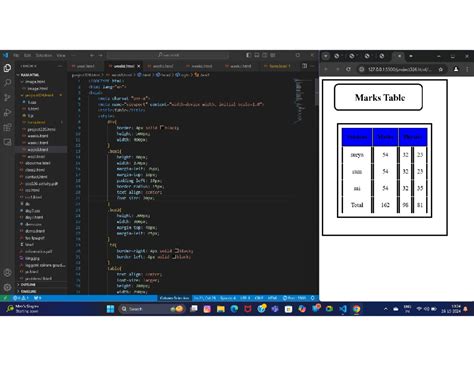This screenshot has width=474, height=366.
Task: Click the remote indicator in status bar
Action: pos(5,298)
